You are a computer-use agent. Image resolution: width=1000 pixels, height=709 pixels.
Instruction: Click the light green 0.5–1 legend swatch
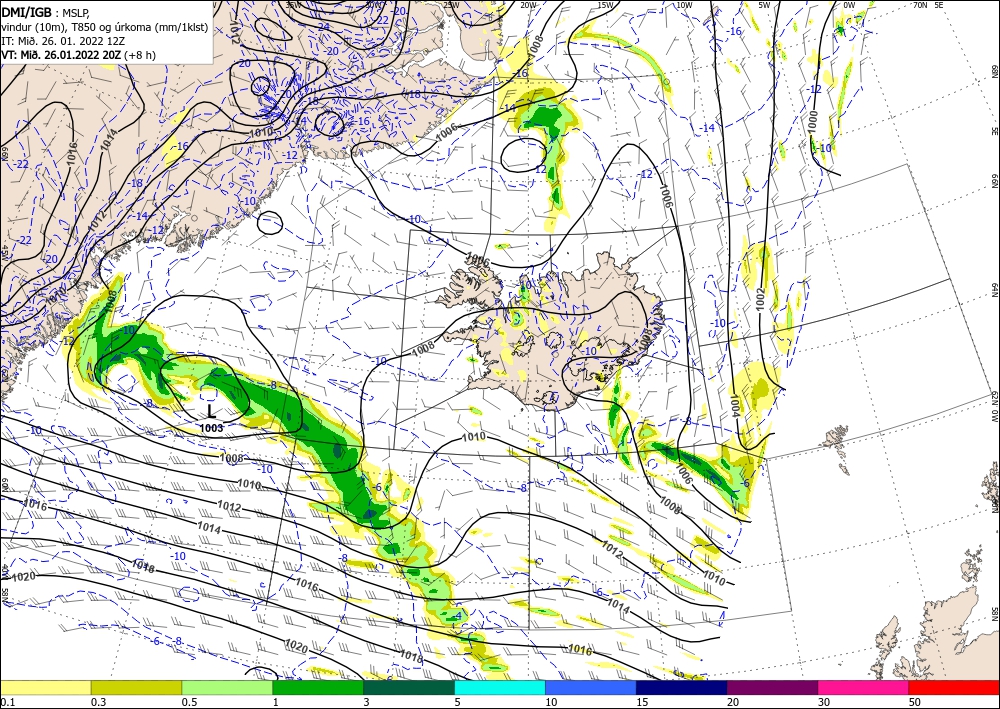coord(227,688)
